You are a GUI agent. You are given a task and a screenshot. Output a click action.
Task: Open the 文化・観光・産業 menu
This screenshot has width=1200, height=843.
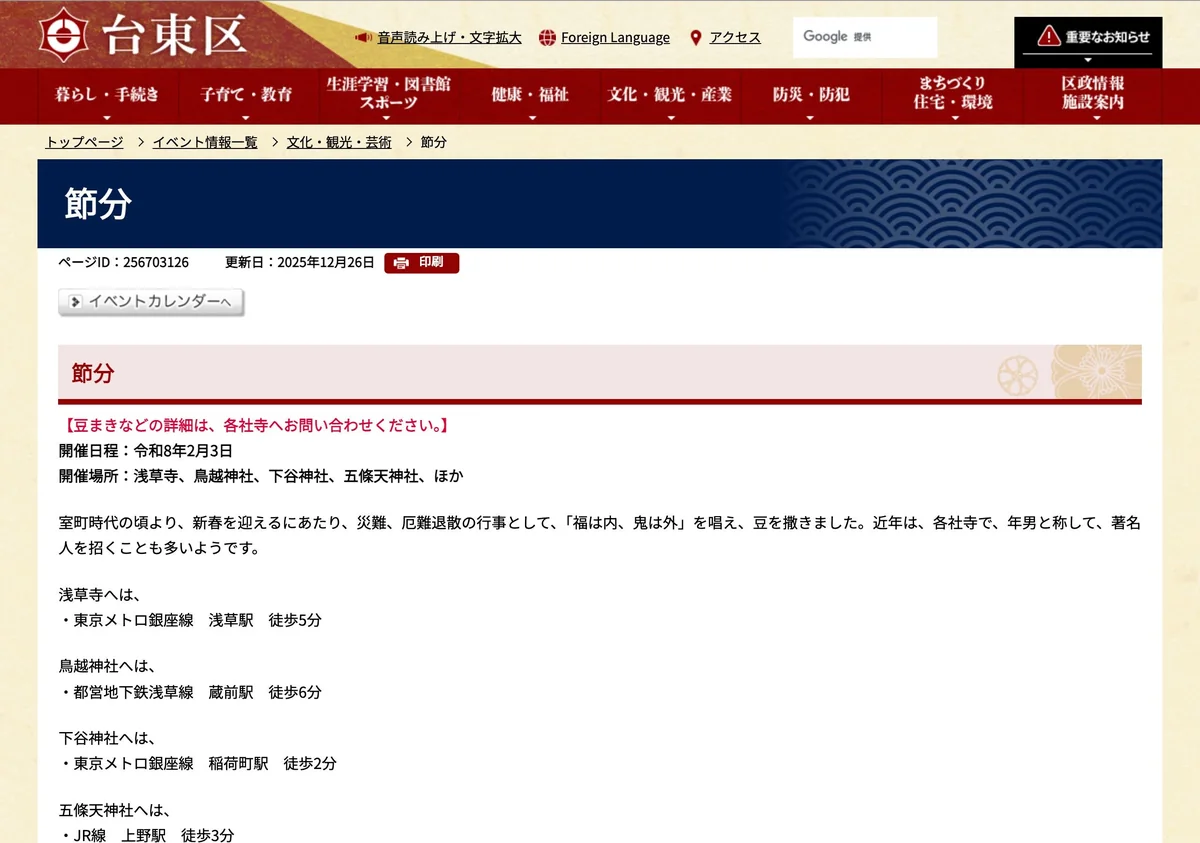point(670,96)
